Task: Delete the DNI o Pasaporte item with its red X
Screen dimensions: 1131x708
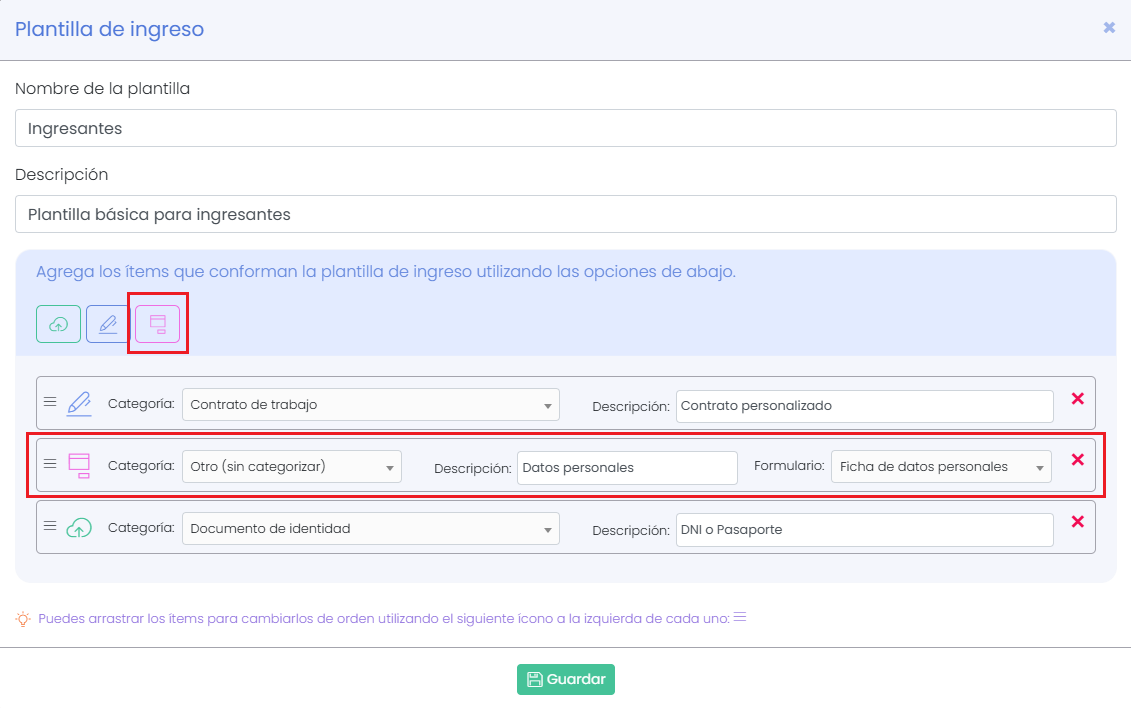Action: click(1078, 521)
